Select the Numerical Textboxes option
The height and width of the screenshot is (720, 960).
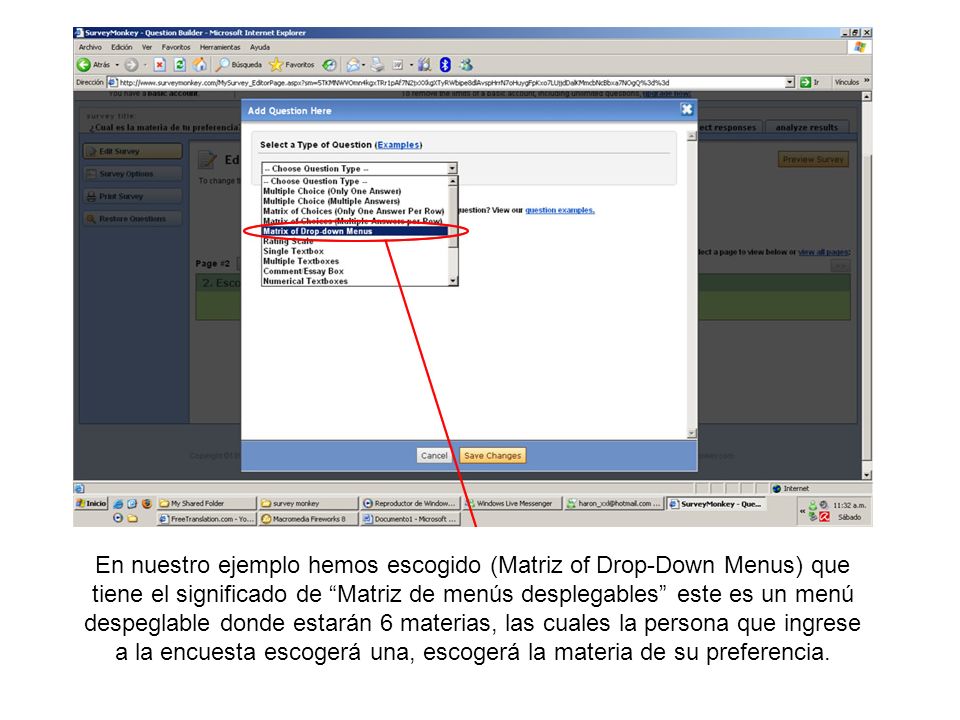point(305,281)
